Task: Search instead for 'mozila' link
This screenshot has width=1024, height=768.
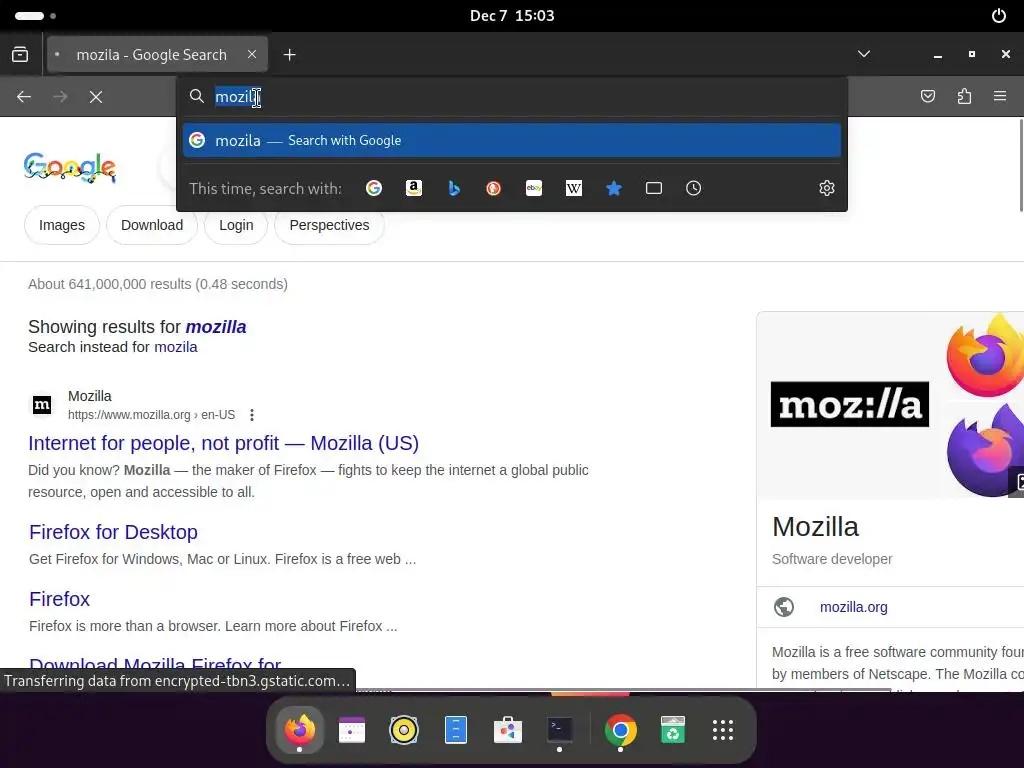Action: 176,347
